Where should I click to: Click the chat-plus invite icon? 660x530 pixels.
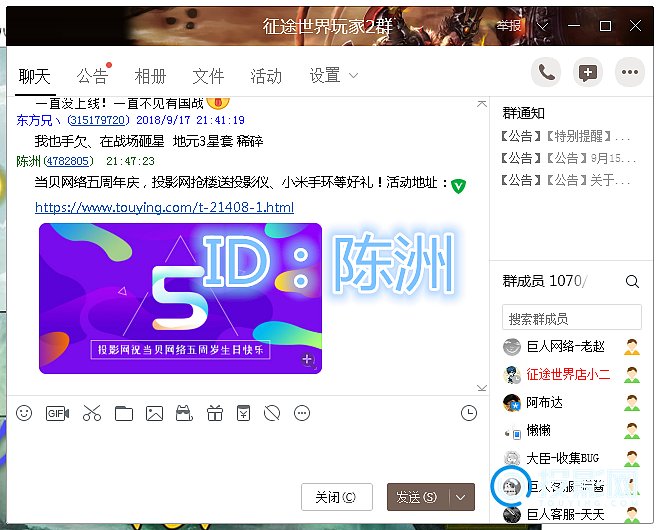(588, 72)
